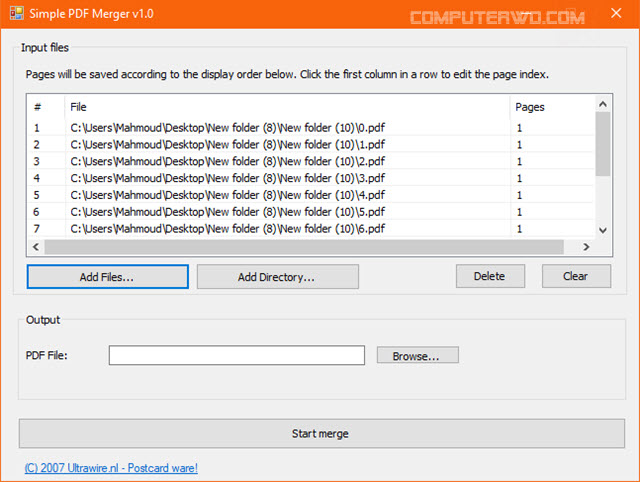Close the Simple PDF Merger window
The image size is (640, 482).
(616, 13)
